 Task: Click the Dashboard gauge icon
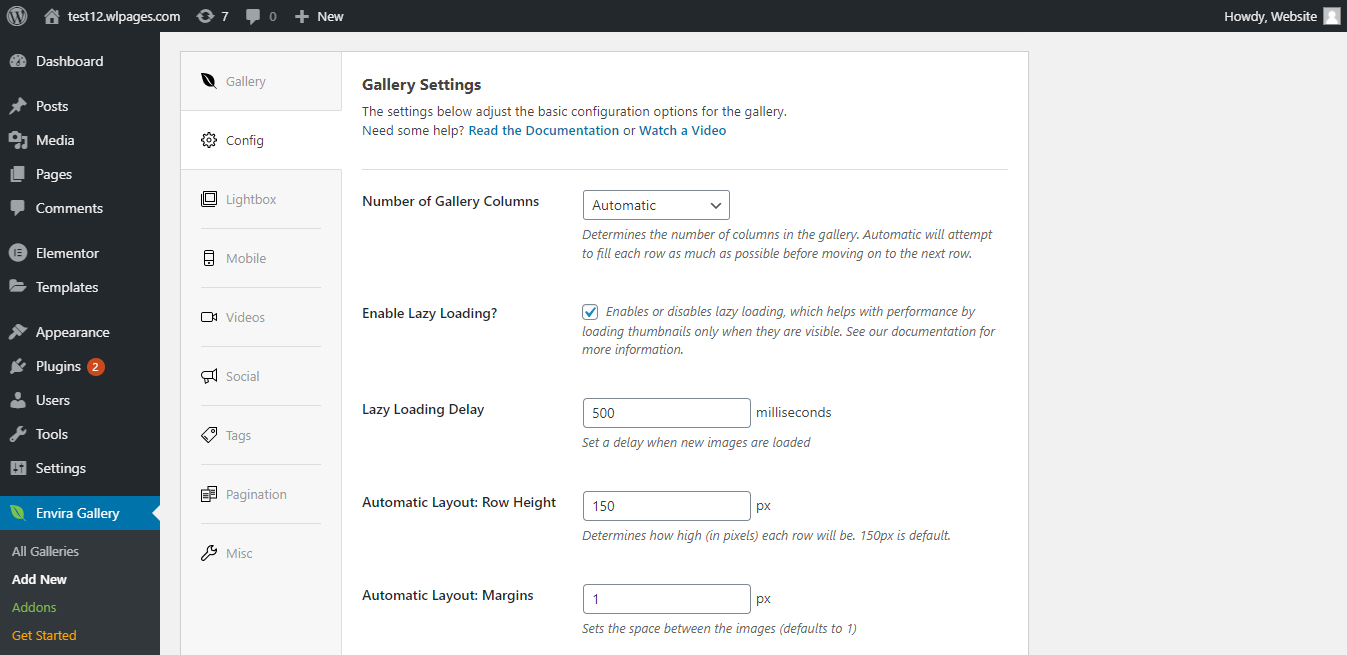[18, 61]
